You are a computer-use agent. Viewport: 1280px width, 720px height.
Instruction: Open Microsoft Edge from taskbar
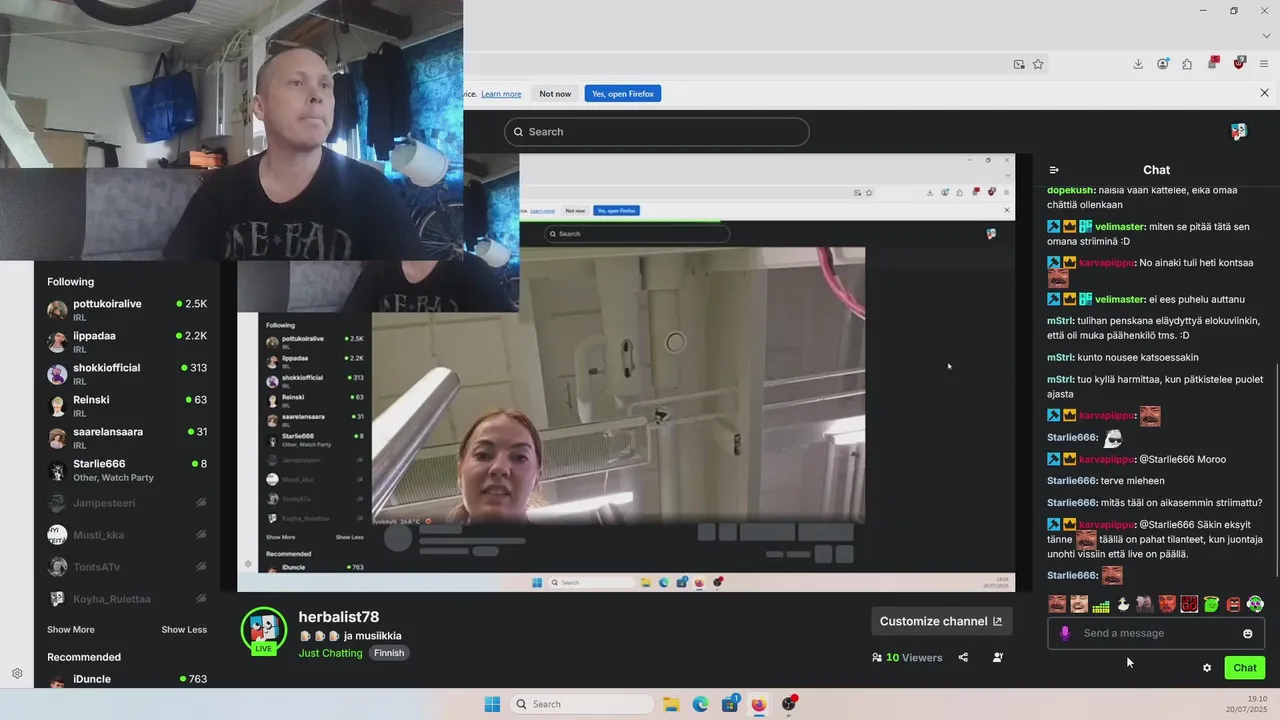click(x=701, y=704)
